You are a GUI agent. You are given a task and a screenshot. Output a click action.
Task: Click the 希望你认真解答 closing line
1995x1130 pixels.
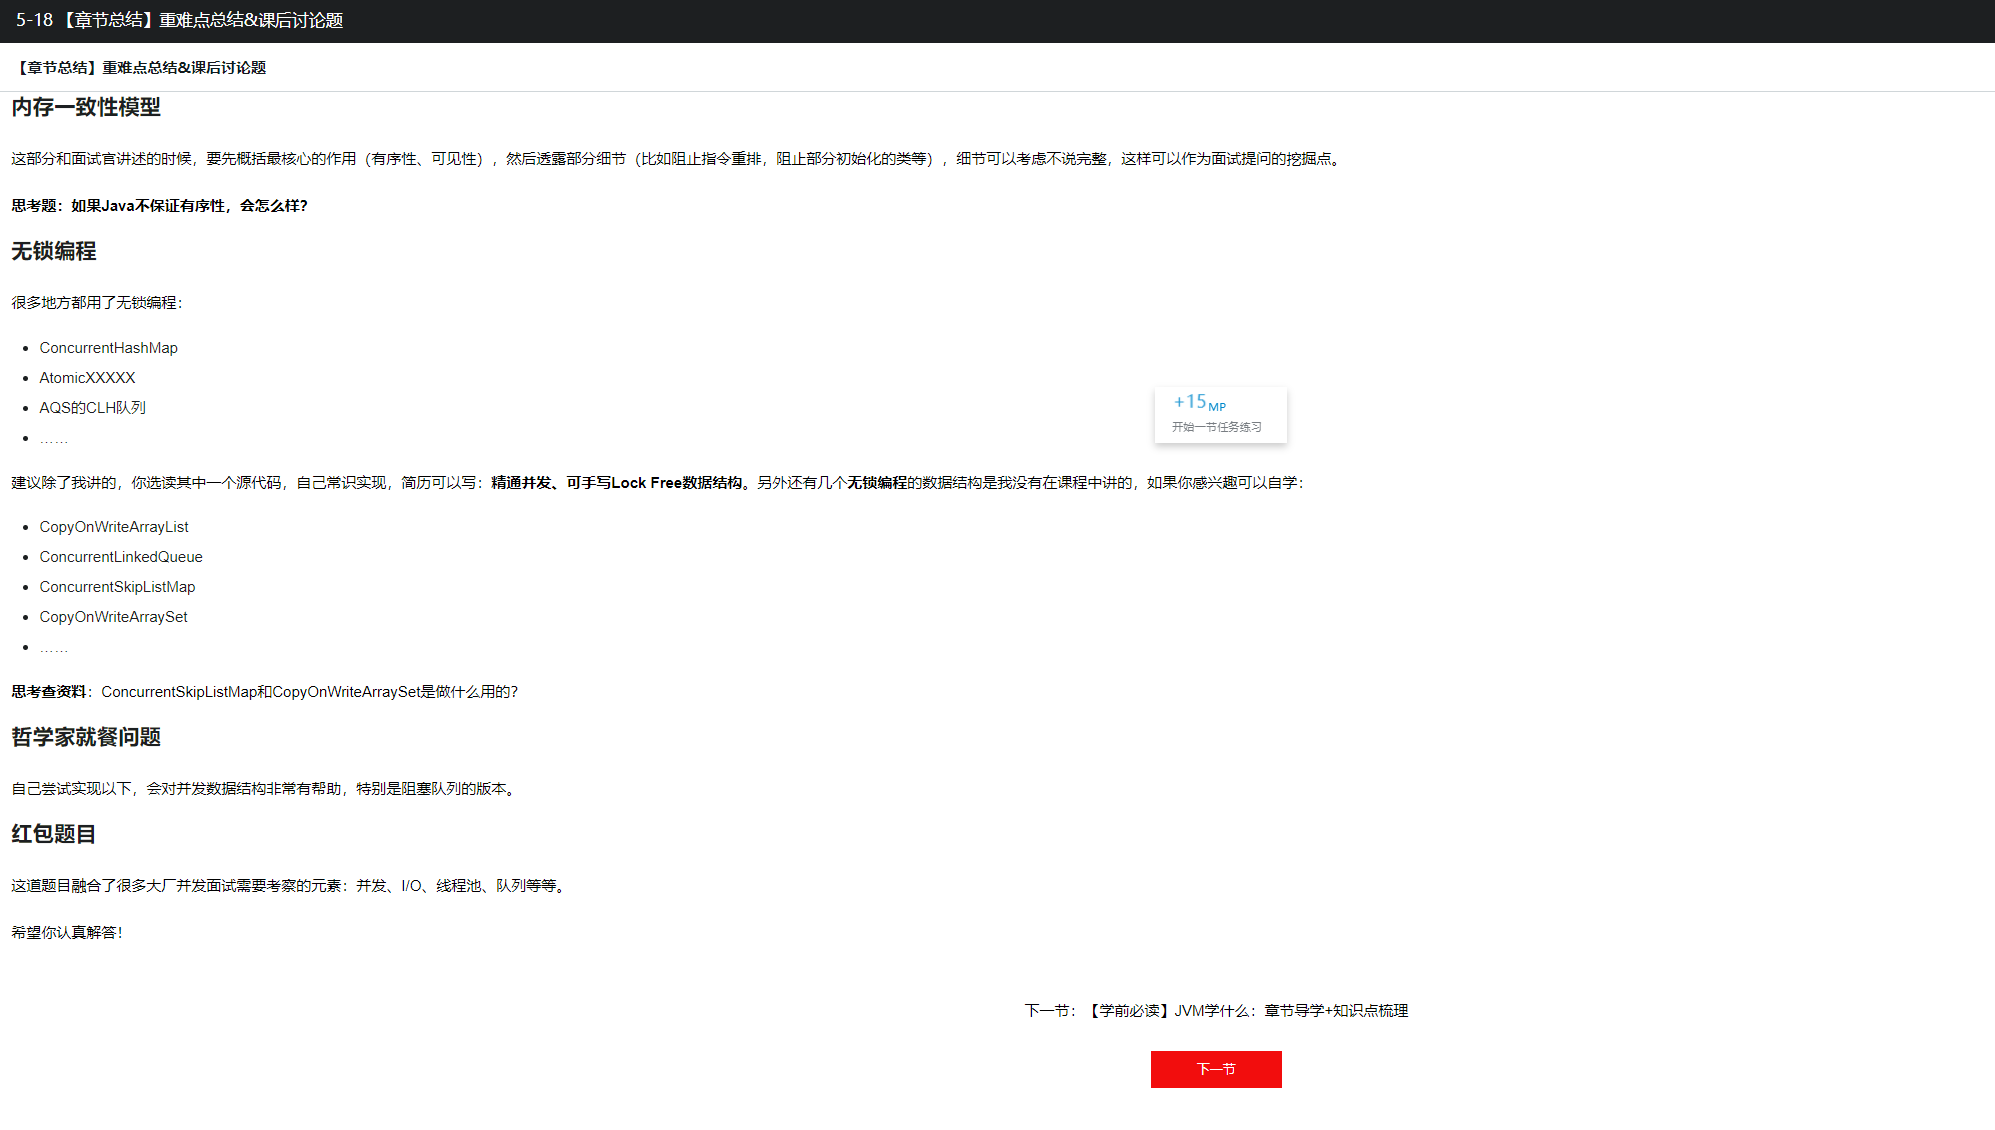point(66,933)
